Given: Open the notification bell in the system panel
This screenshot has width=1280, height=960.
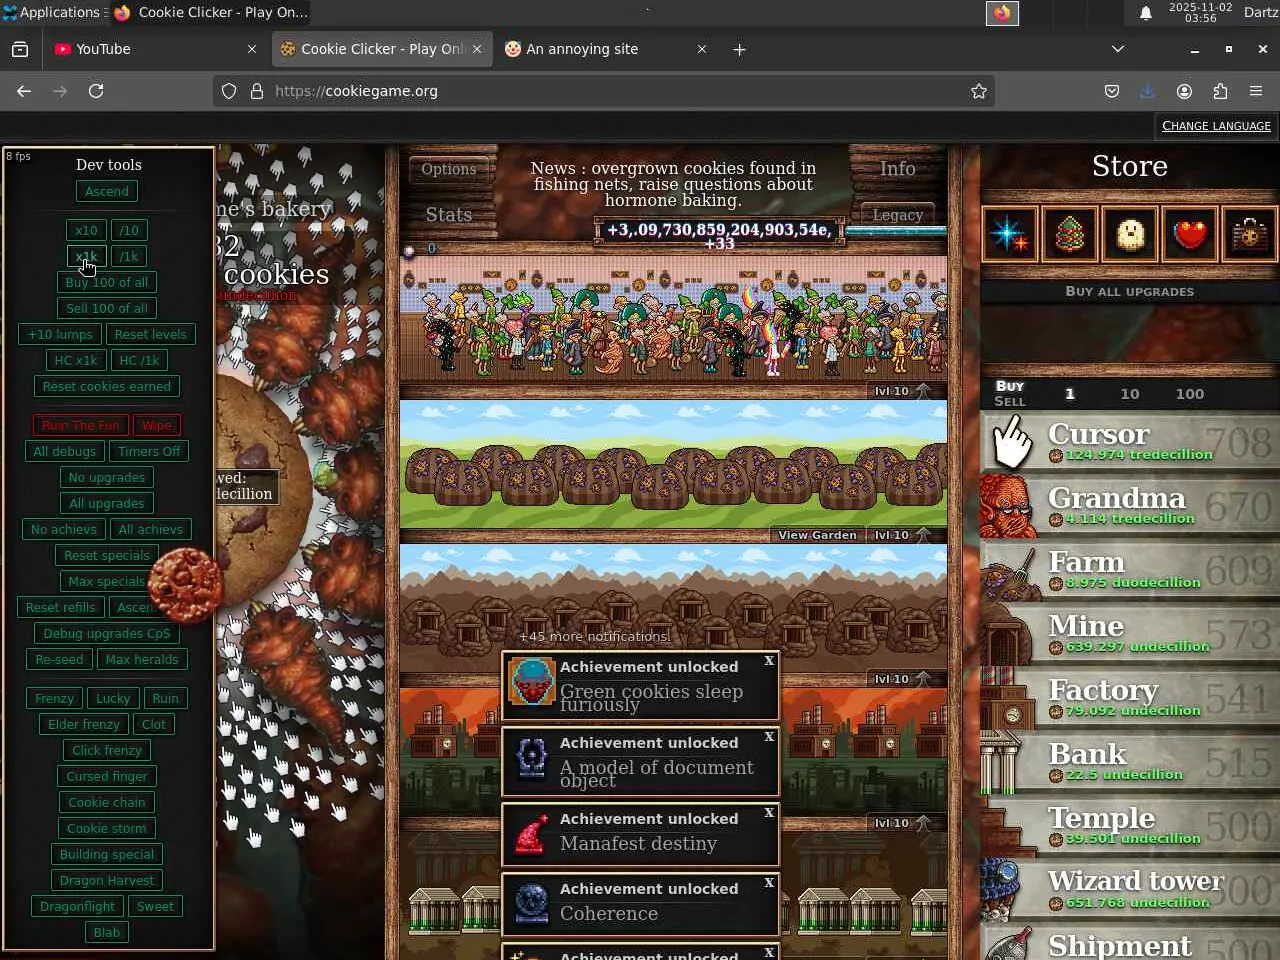Looking at the screenshot, I should [1146, 13].
